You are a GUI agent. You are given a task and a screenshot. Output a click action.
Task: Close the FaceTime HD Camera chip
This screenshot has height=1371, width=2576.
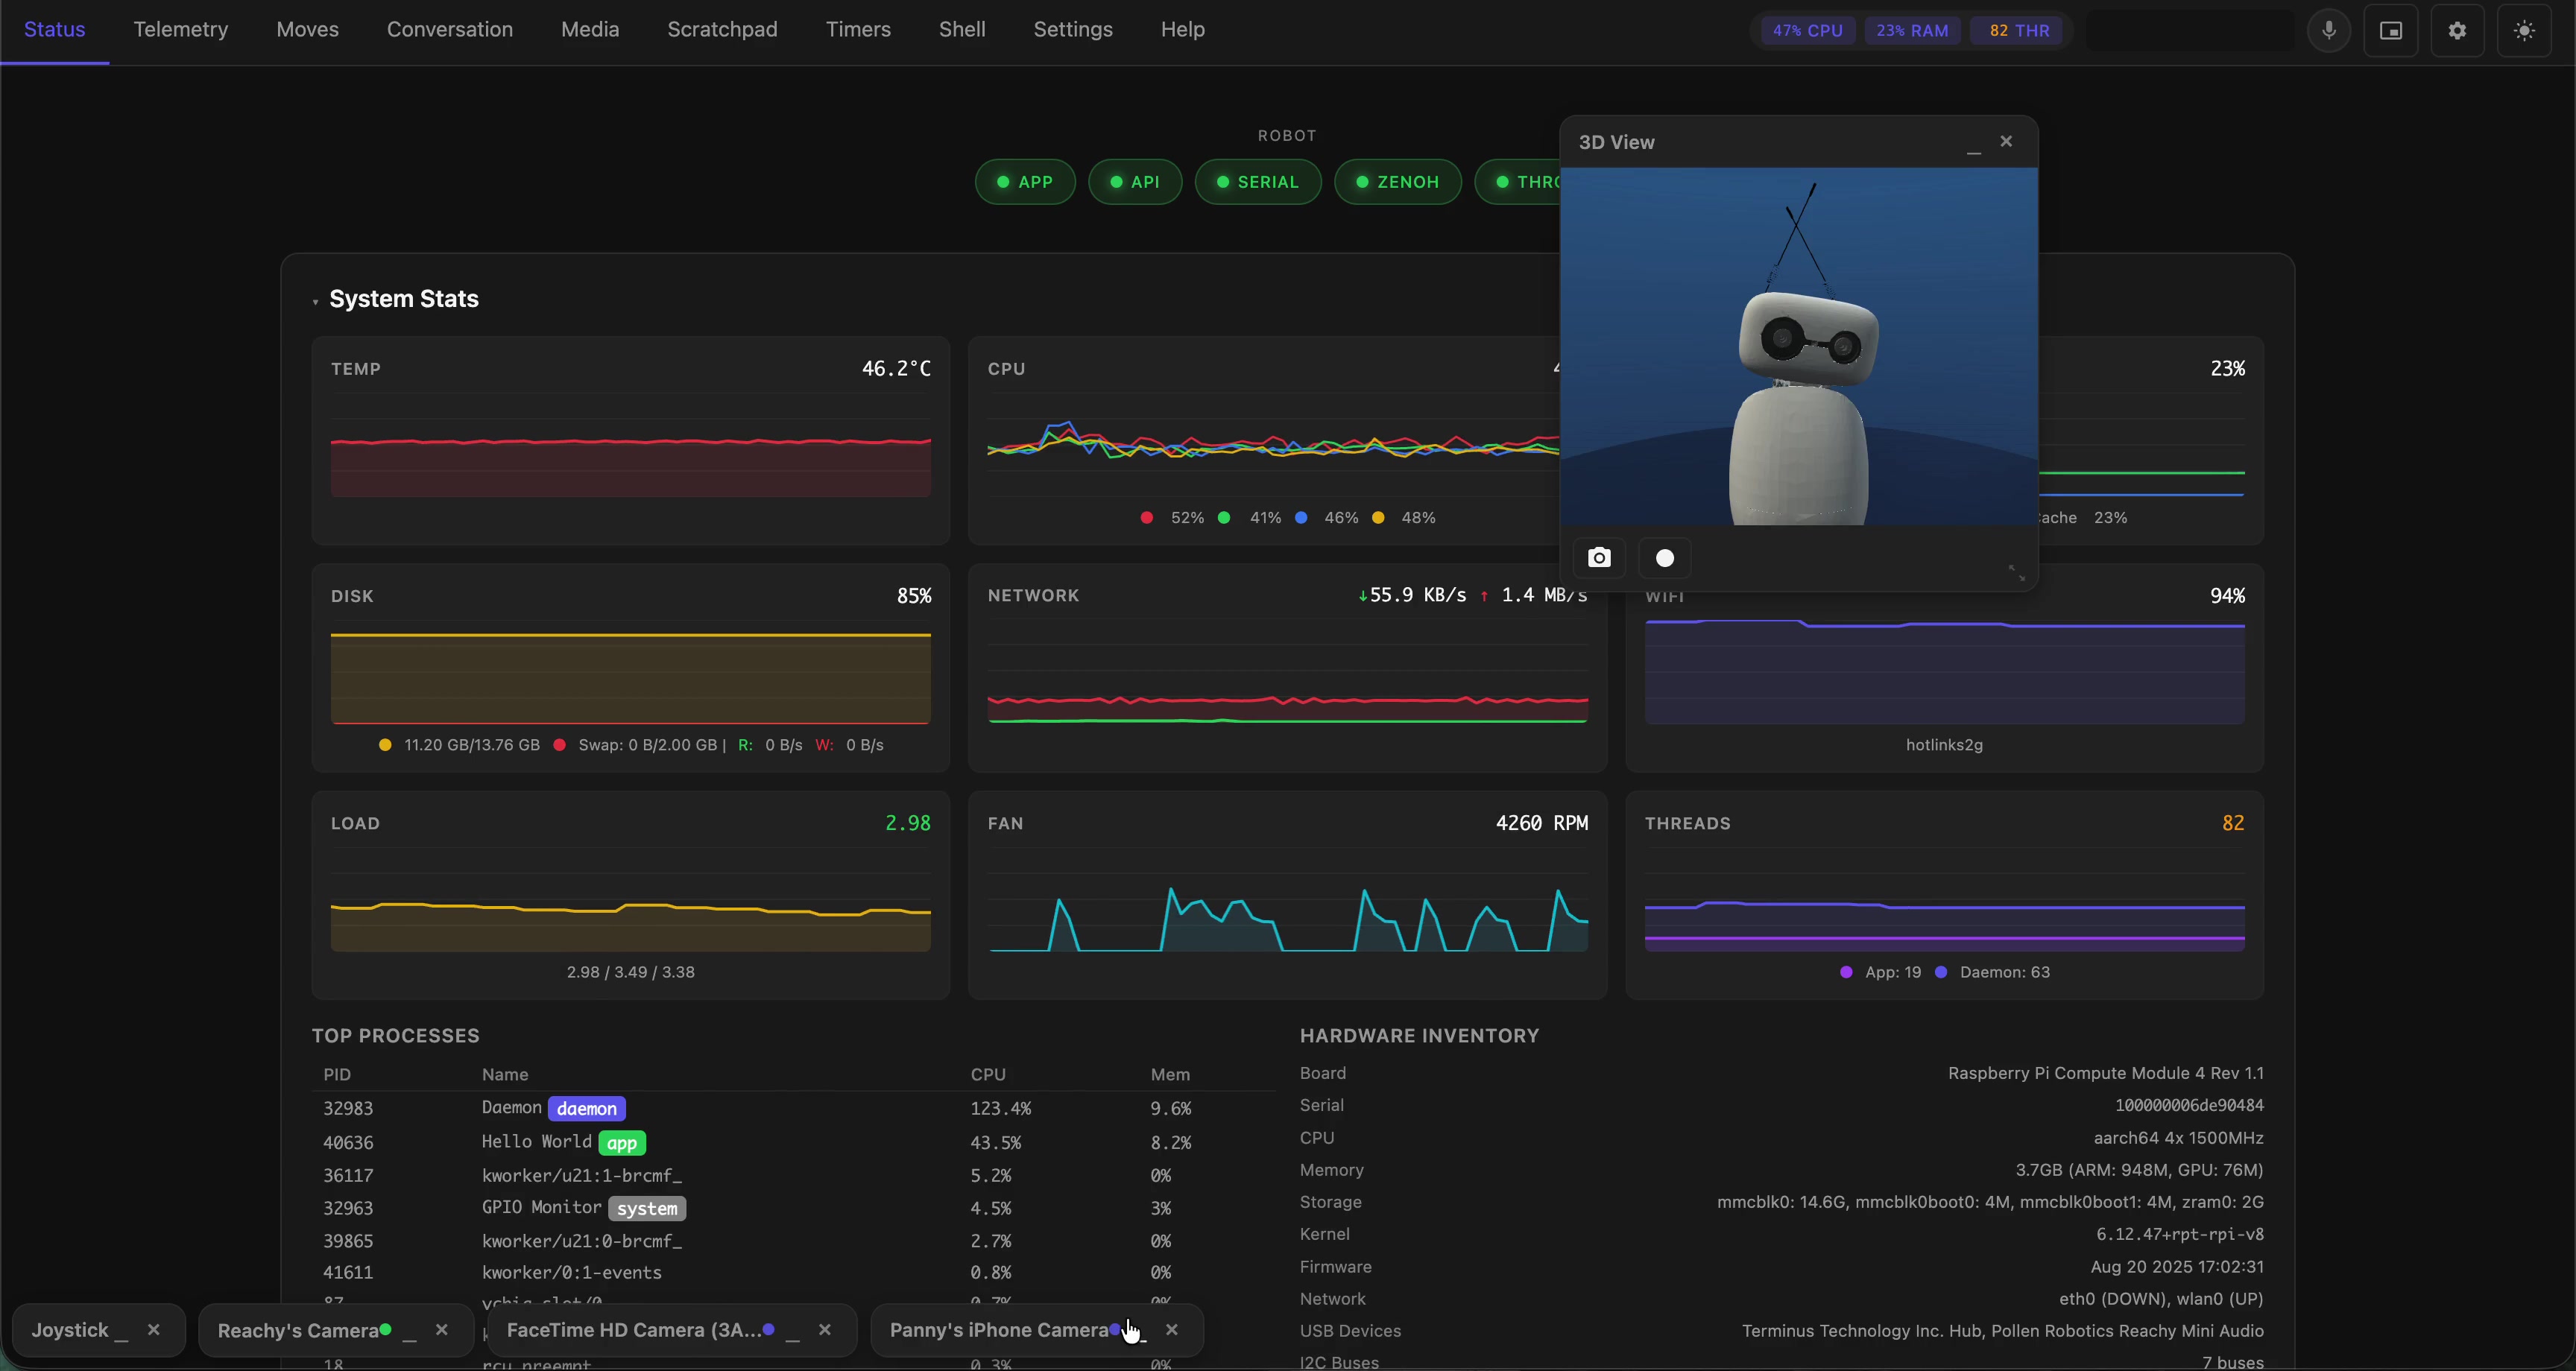pyautogui.click(x=825, y=1330)
